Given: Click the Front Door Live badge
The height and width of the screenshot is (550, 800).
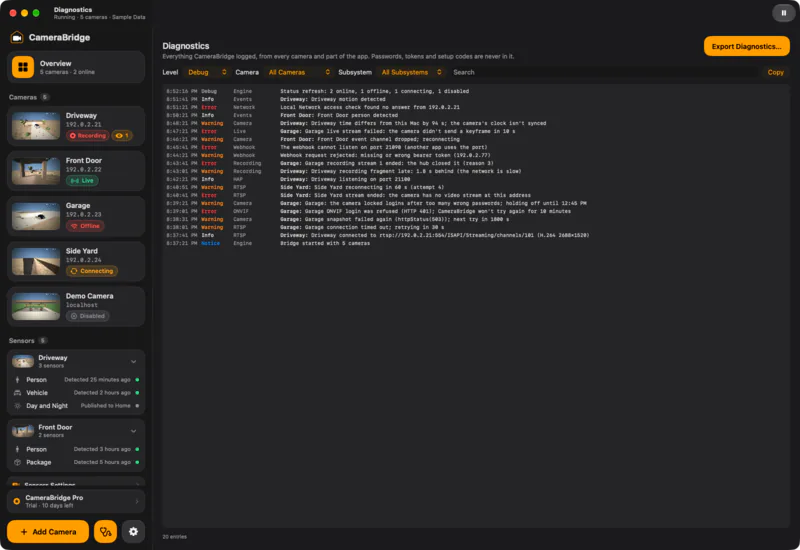Looking at the screenshot, I should [x=82, y=181].
